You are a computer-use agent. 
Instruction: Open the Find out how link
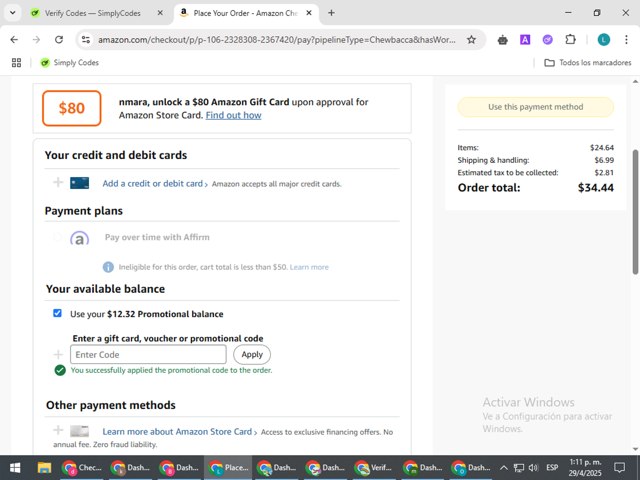(233, 116)
